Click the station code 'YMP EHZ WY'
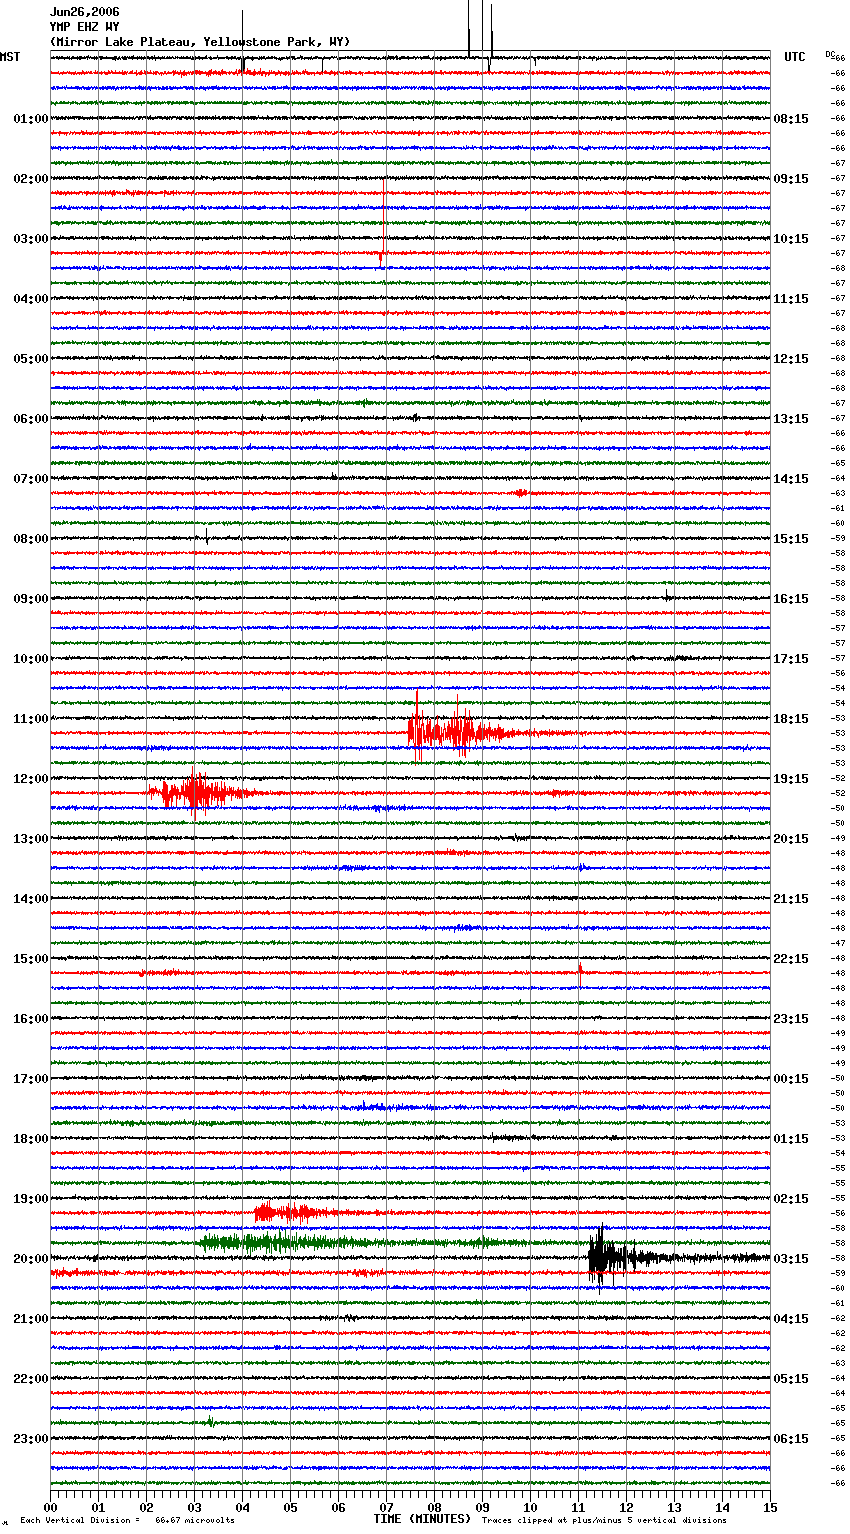This screenshot has height=1534, width=850. tap(84, 27)
